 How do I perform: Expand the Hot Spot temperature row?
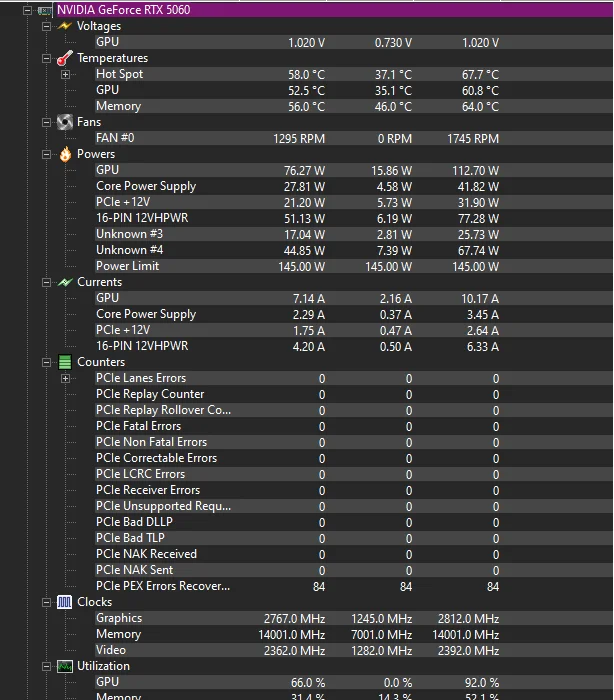pyautogui.click(x=66, y=75)
